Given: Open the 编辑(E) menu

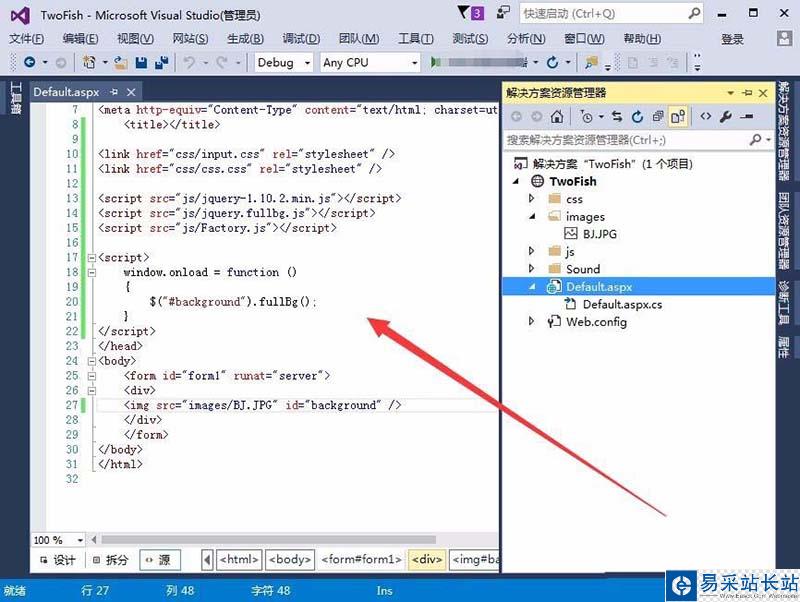Looking at the screenshot, I should (80, 39).
